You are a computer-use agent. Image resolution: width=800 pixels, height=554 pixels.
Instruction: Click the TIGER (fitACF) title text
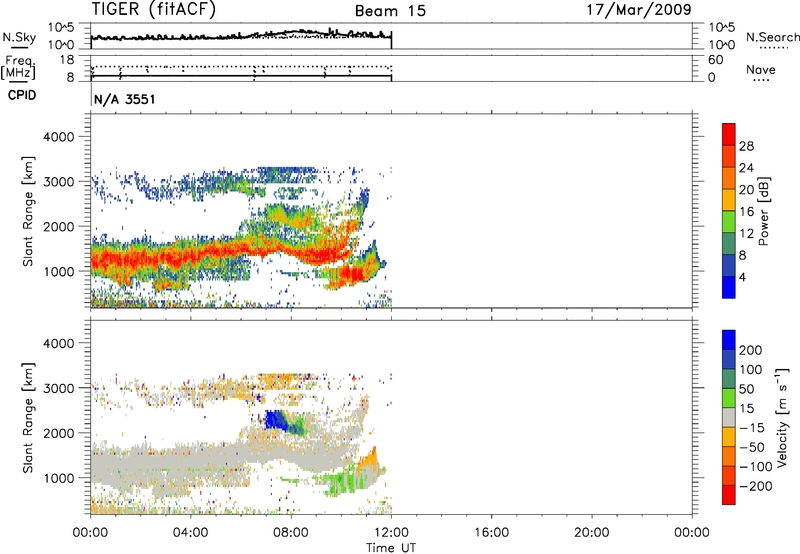click(x=154, y=9)
